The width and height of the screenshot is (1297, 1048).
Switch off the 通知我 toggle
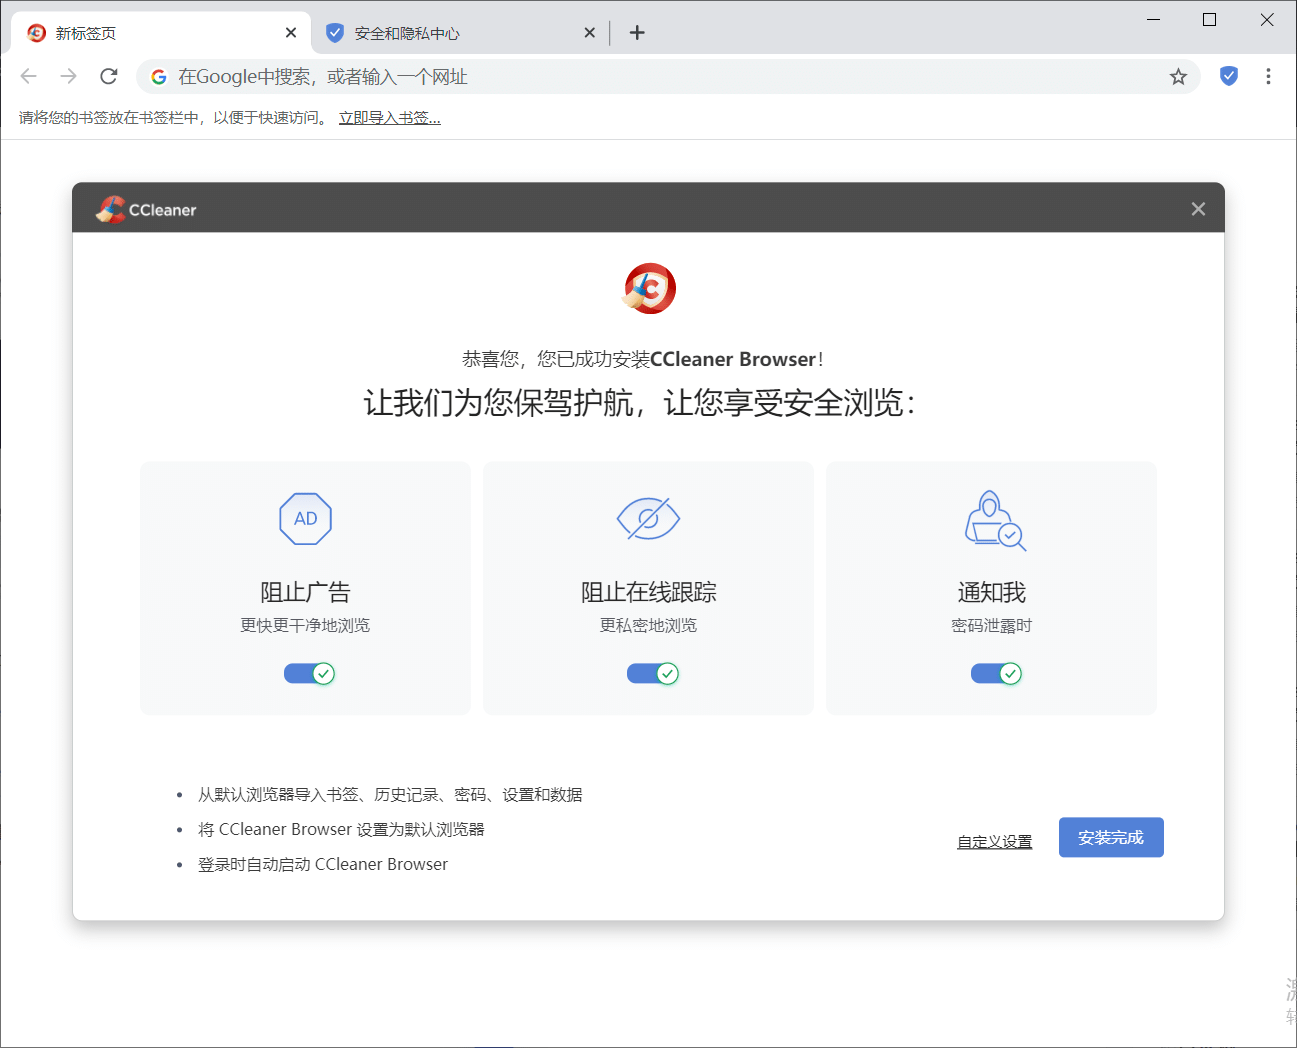996,674
